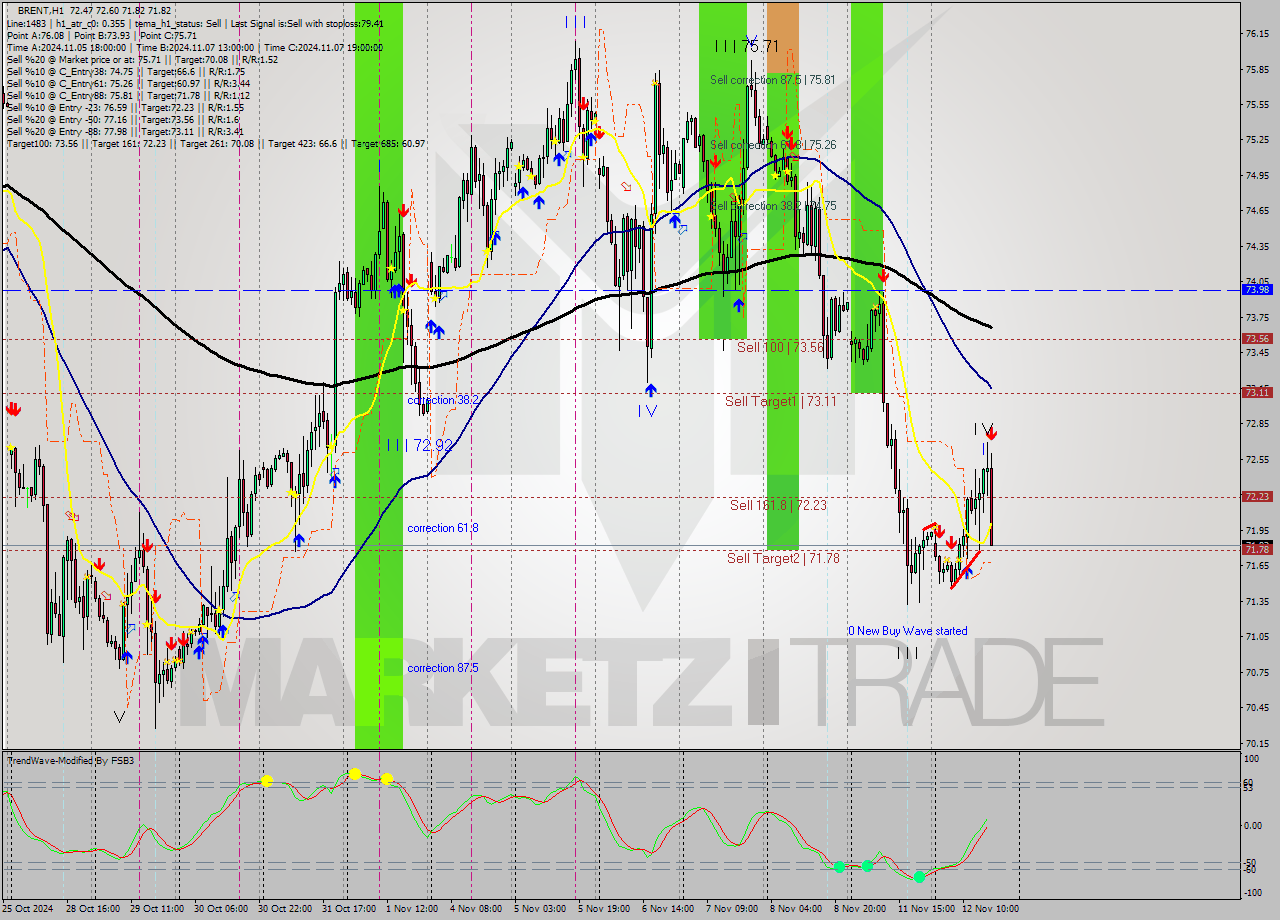Click the 'correction 38.2' label
Viewport: 1280px width, 920px height.
pos(443,400)
